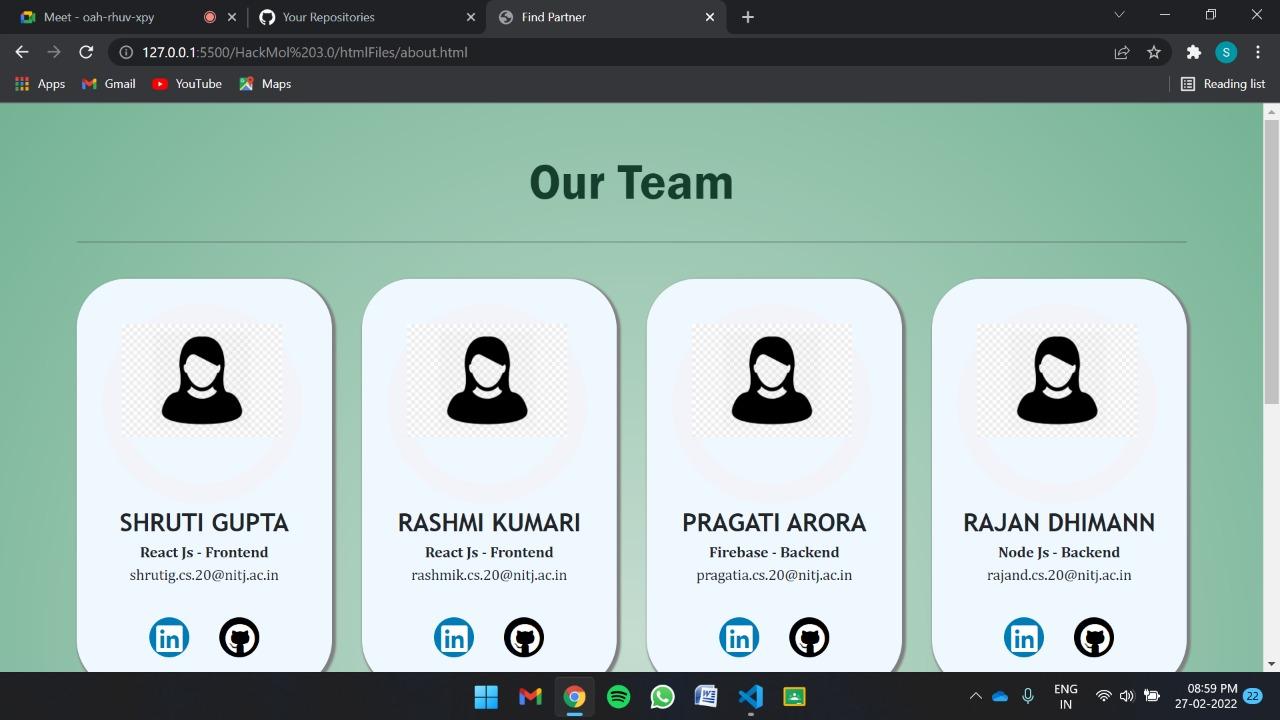Image resolution: width=1280 pixels, height=720 pixels.
Task: Open the Chrome profile avatar S
Action: tap(1226, 52)
